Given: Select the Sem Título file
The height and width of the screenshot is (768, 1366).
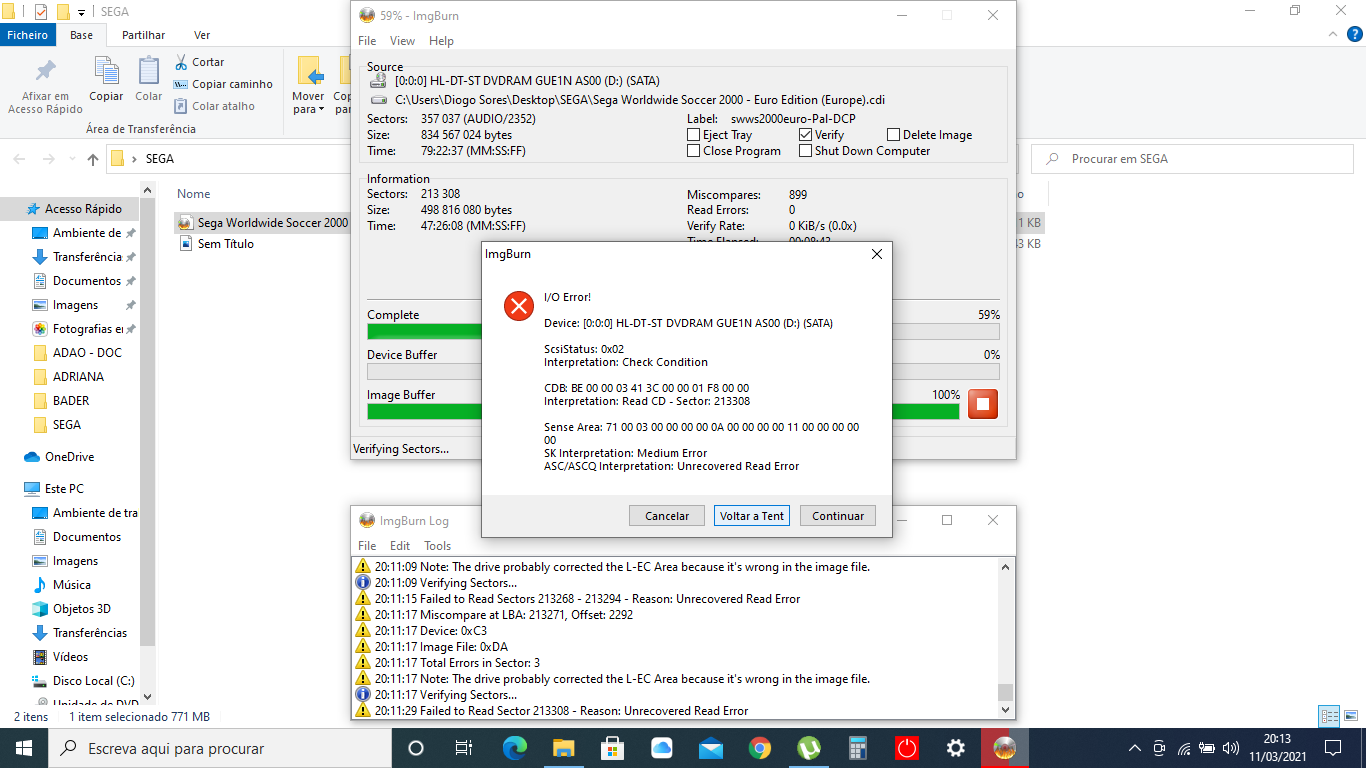Looking at the screenshot, I should coord(225,244).
